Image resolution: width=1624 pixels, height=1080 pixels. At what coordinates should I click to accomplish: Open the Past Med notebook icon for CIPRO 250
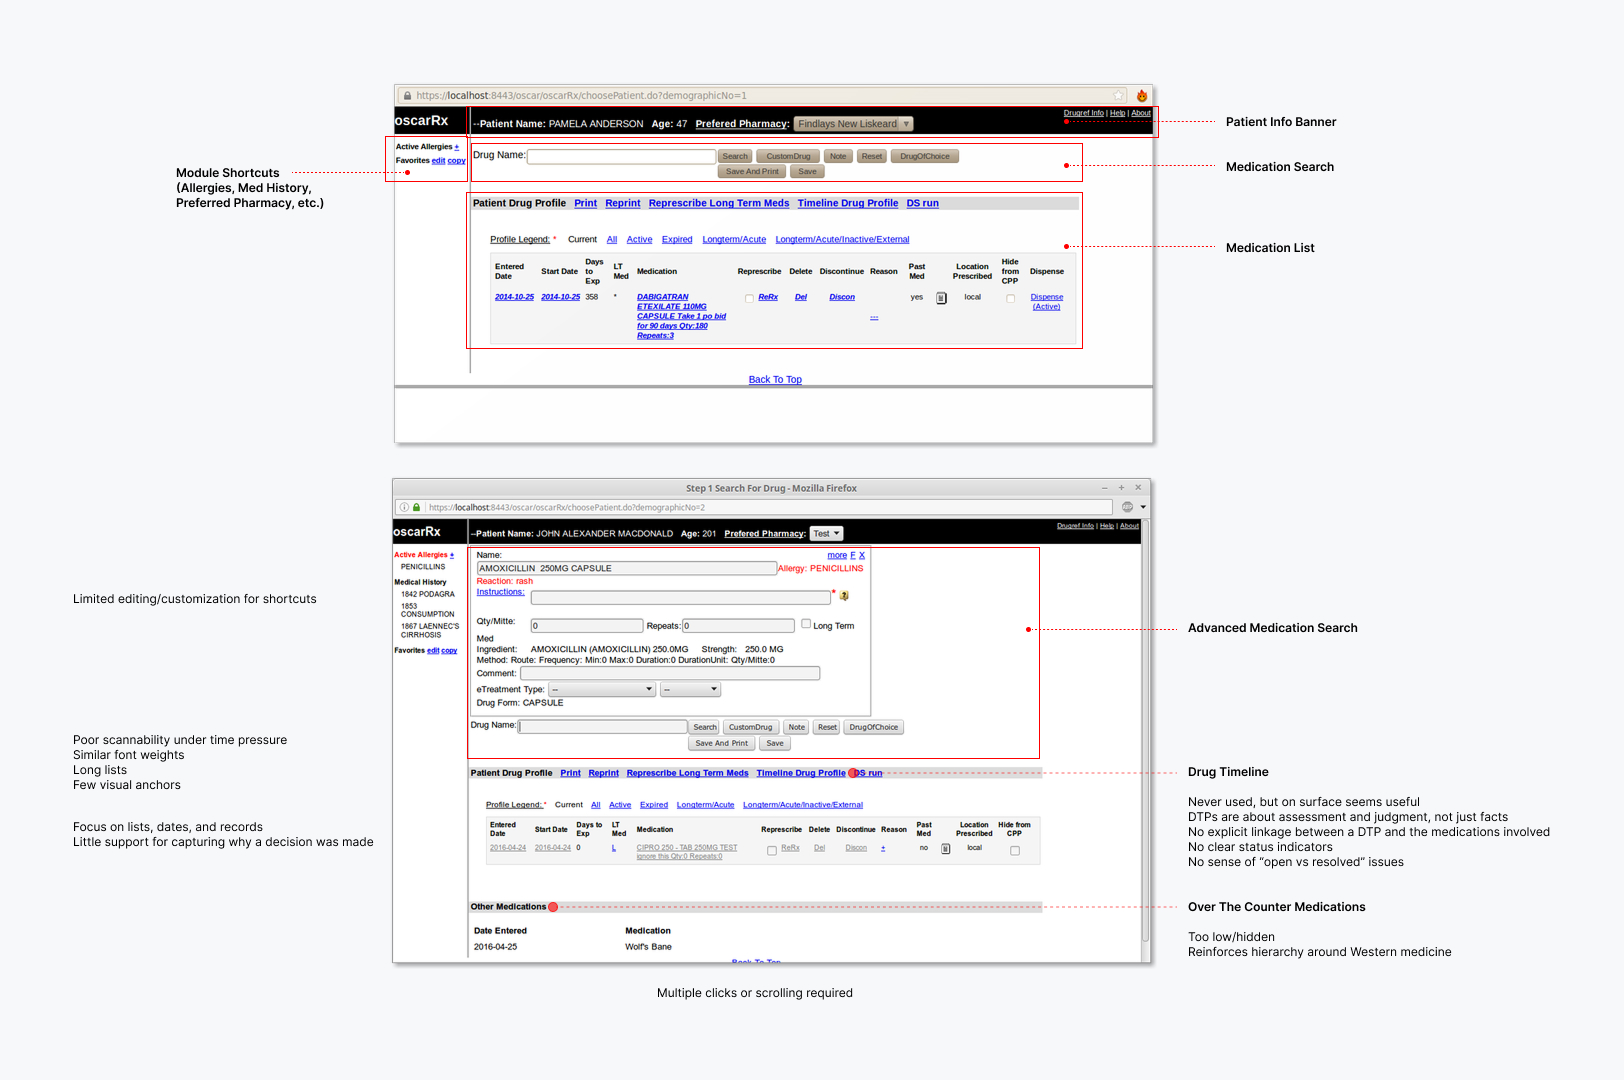click(x=945, y=848)
